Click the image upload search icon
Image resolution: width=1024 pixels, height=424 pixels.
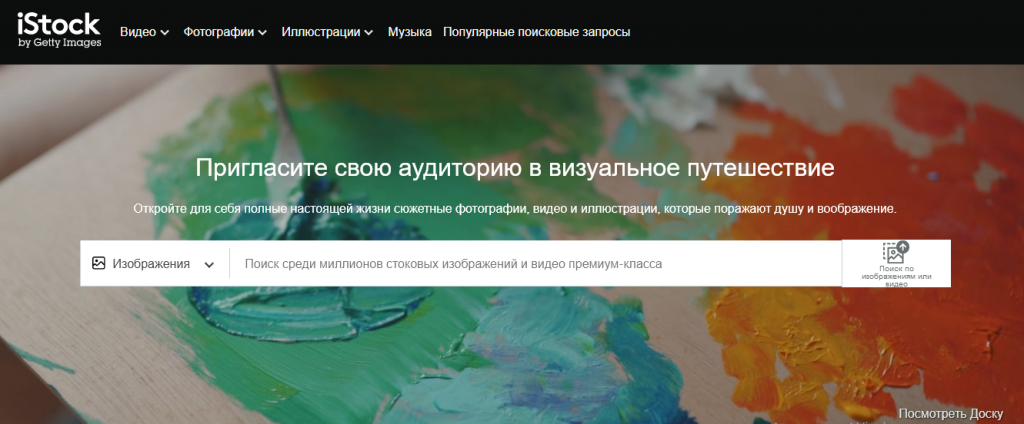(895, 252)
